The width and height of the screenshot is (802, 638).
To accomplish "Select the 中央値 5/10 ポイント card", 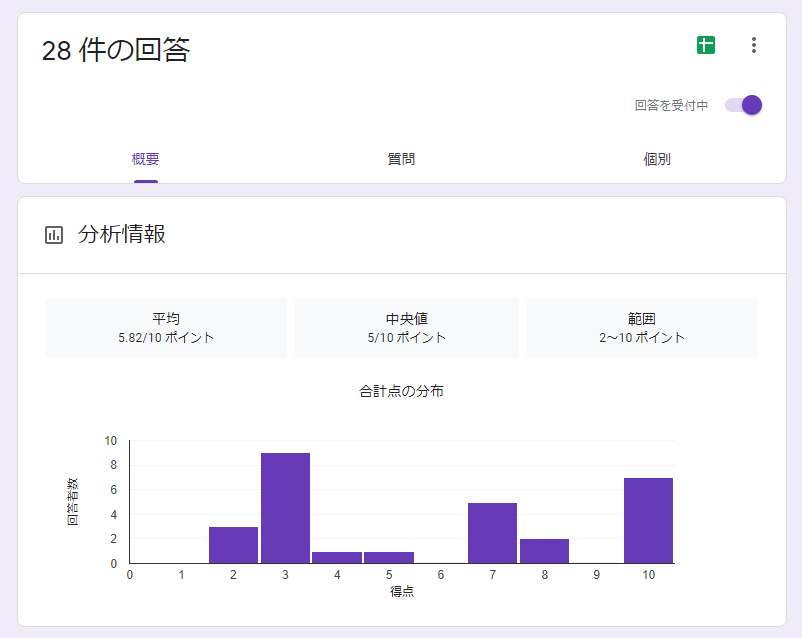I will pyautogui.click(x=407, y=328).
